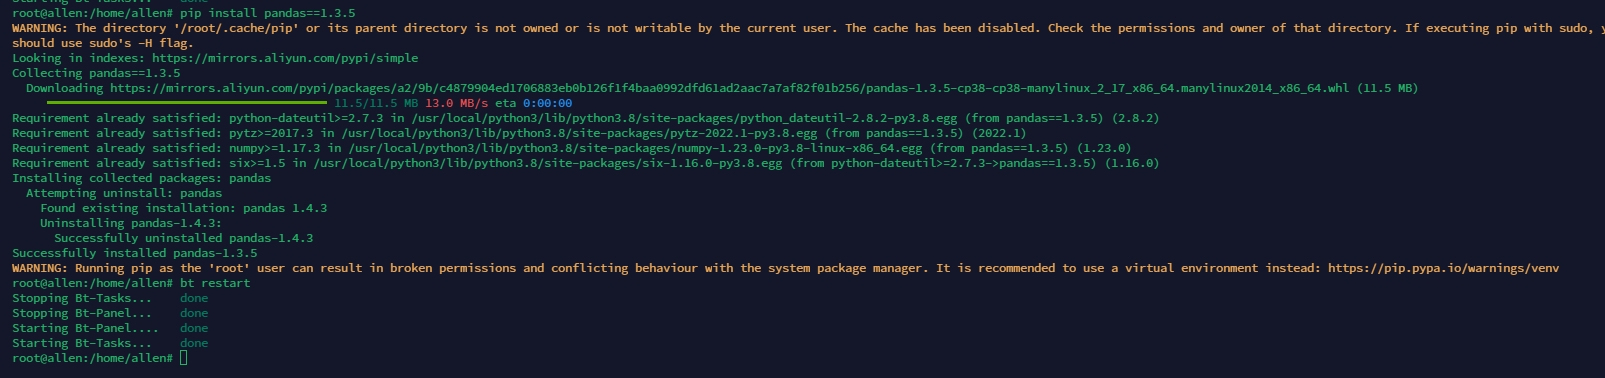Click the 'Running pip as the root user' warning
This screenshot has height=378, width=1605.
click(x=785, y=268)
